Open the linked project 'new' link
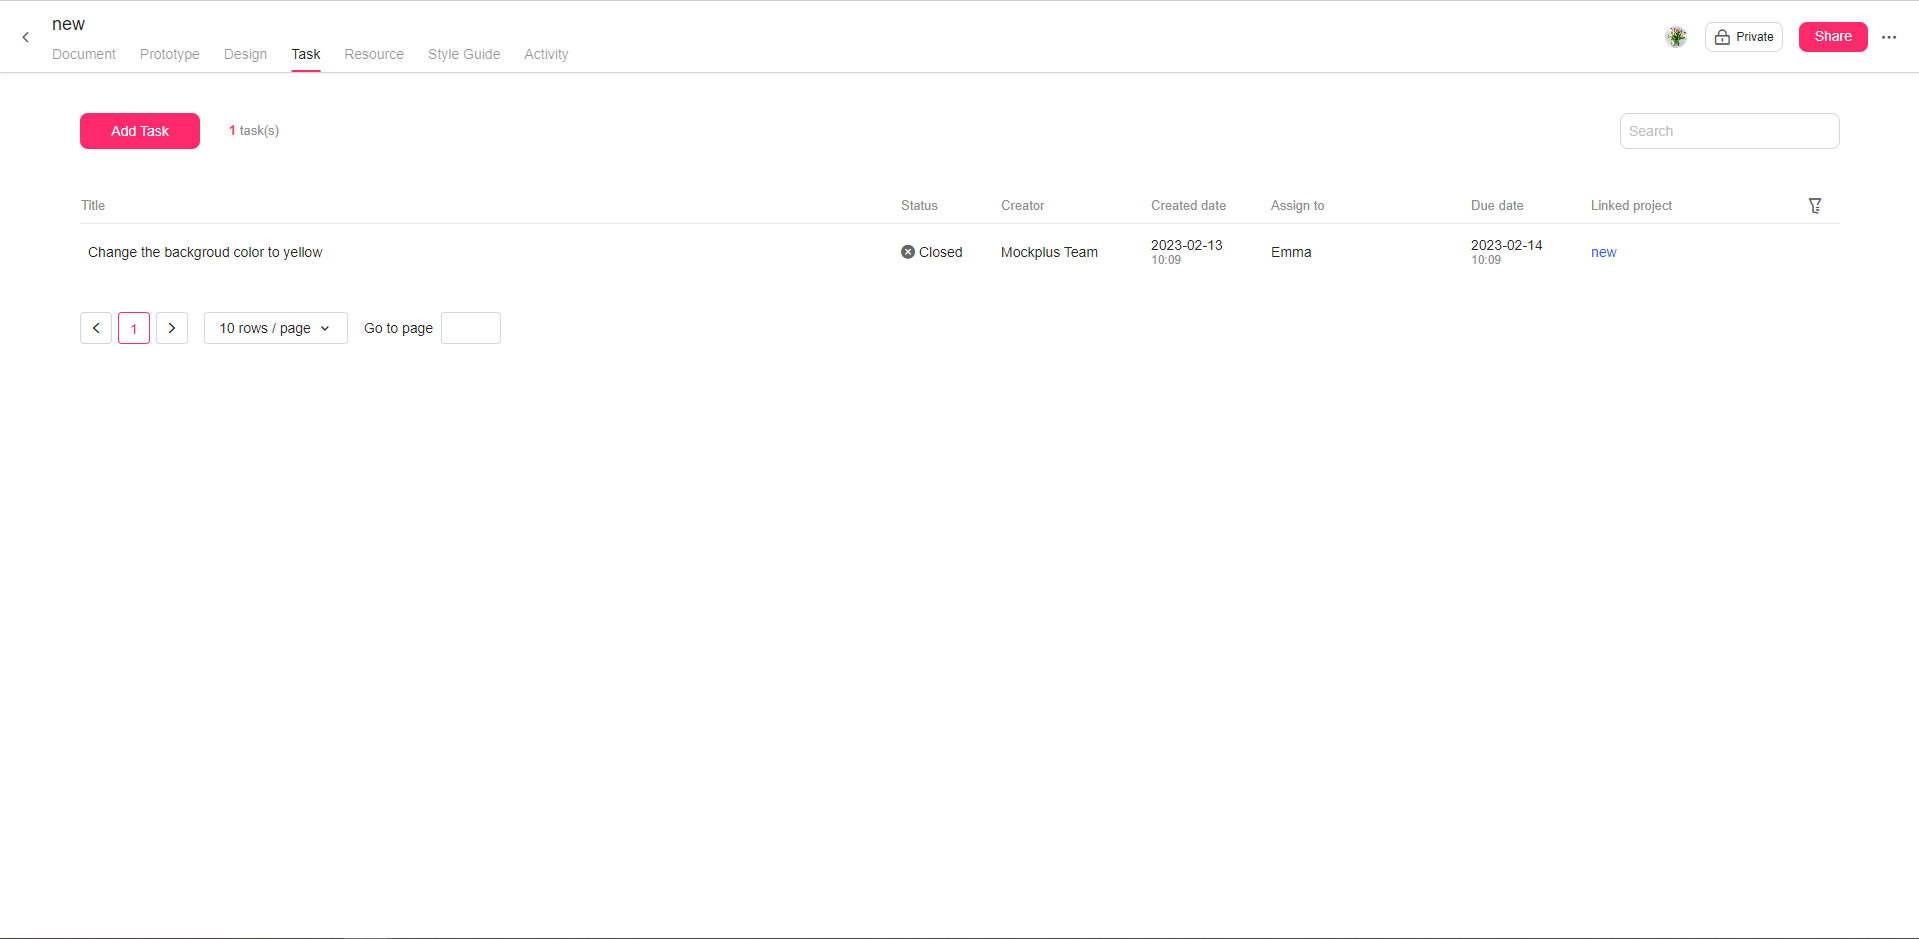Viewport: 1919px width, 939px height. tap(1603, 252)
